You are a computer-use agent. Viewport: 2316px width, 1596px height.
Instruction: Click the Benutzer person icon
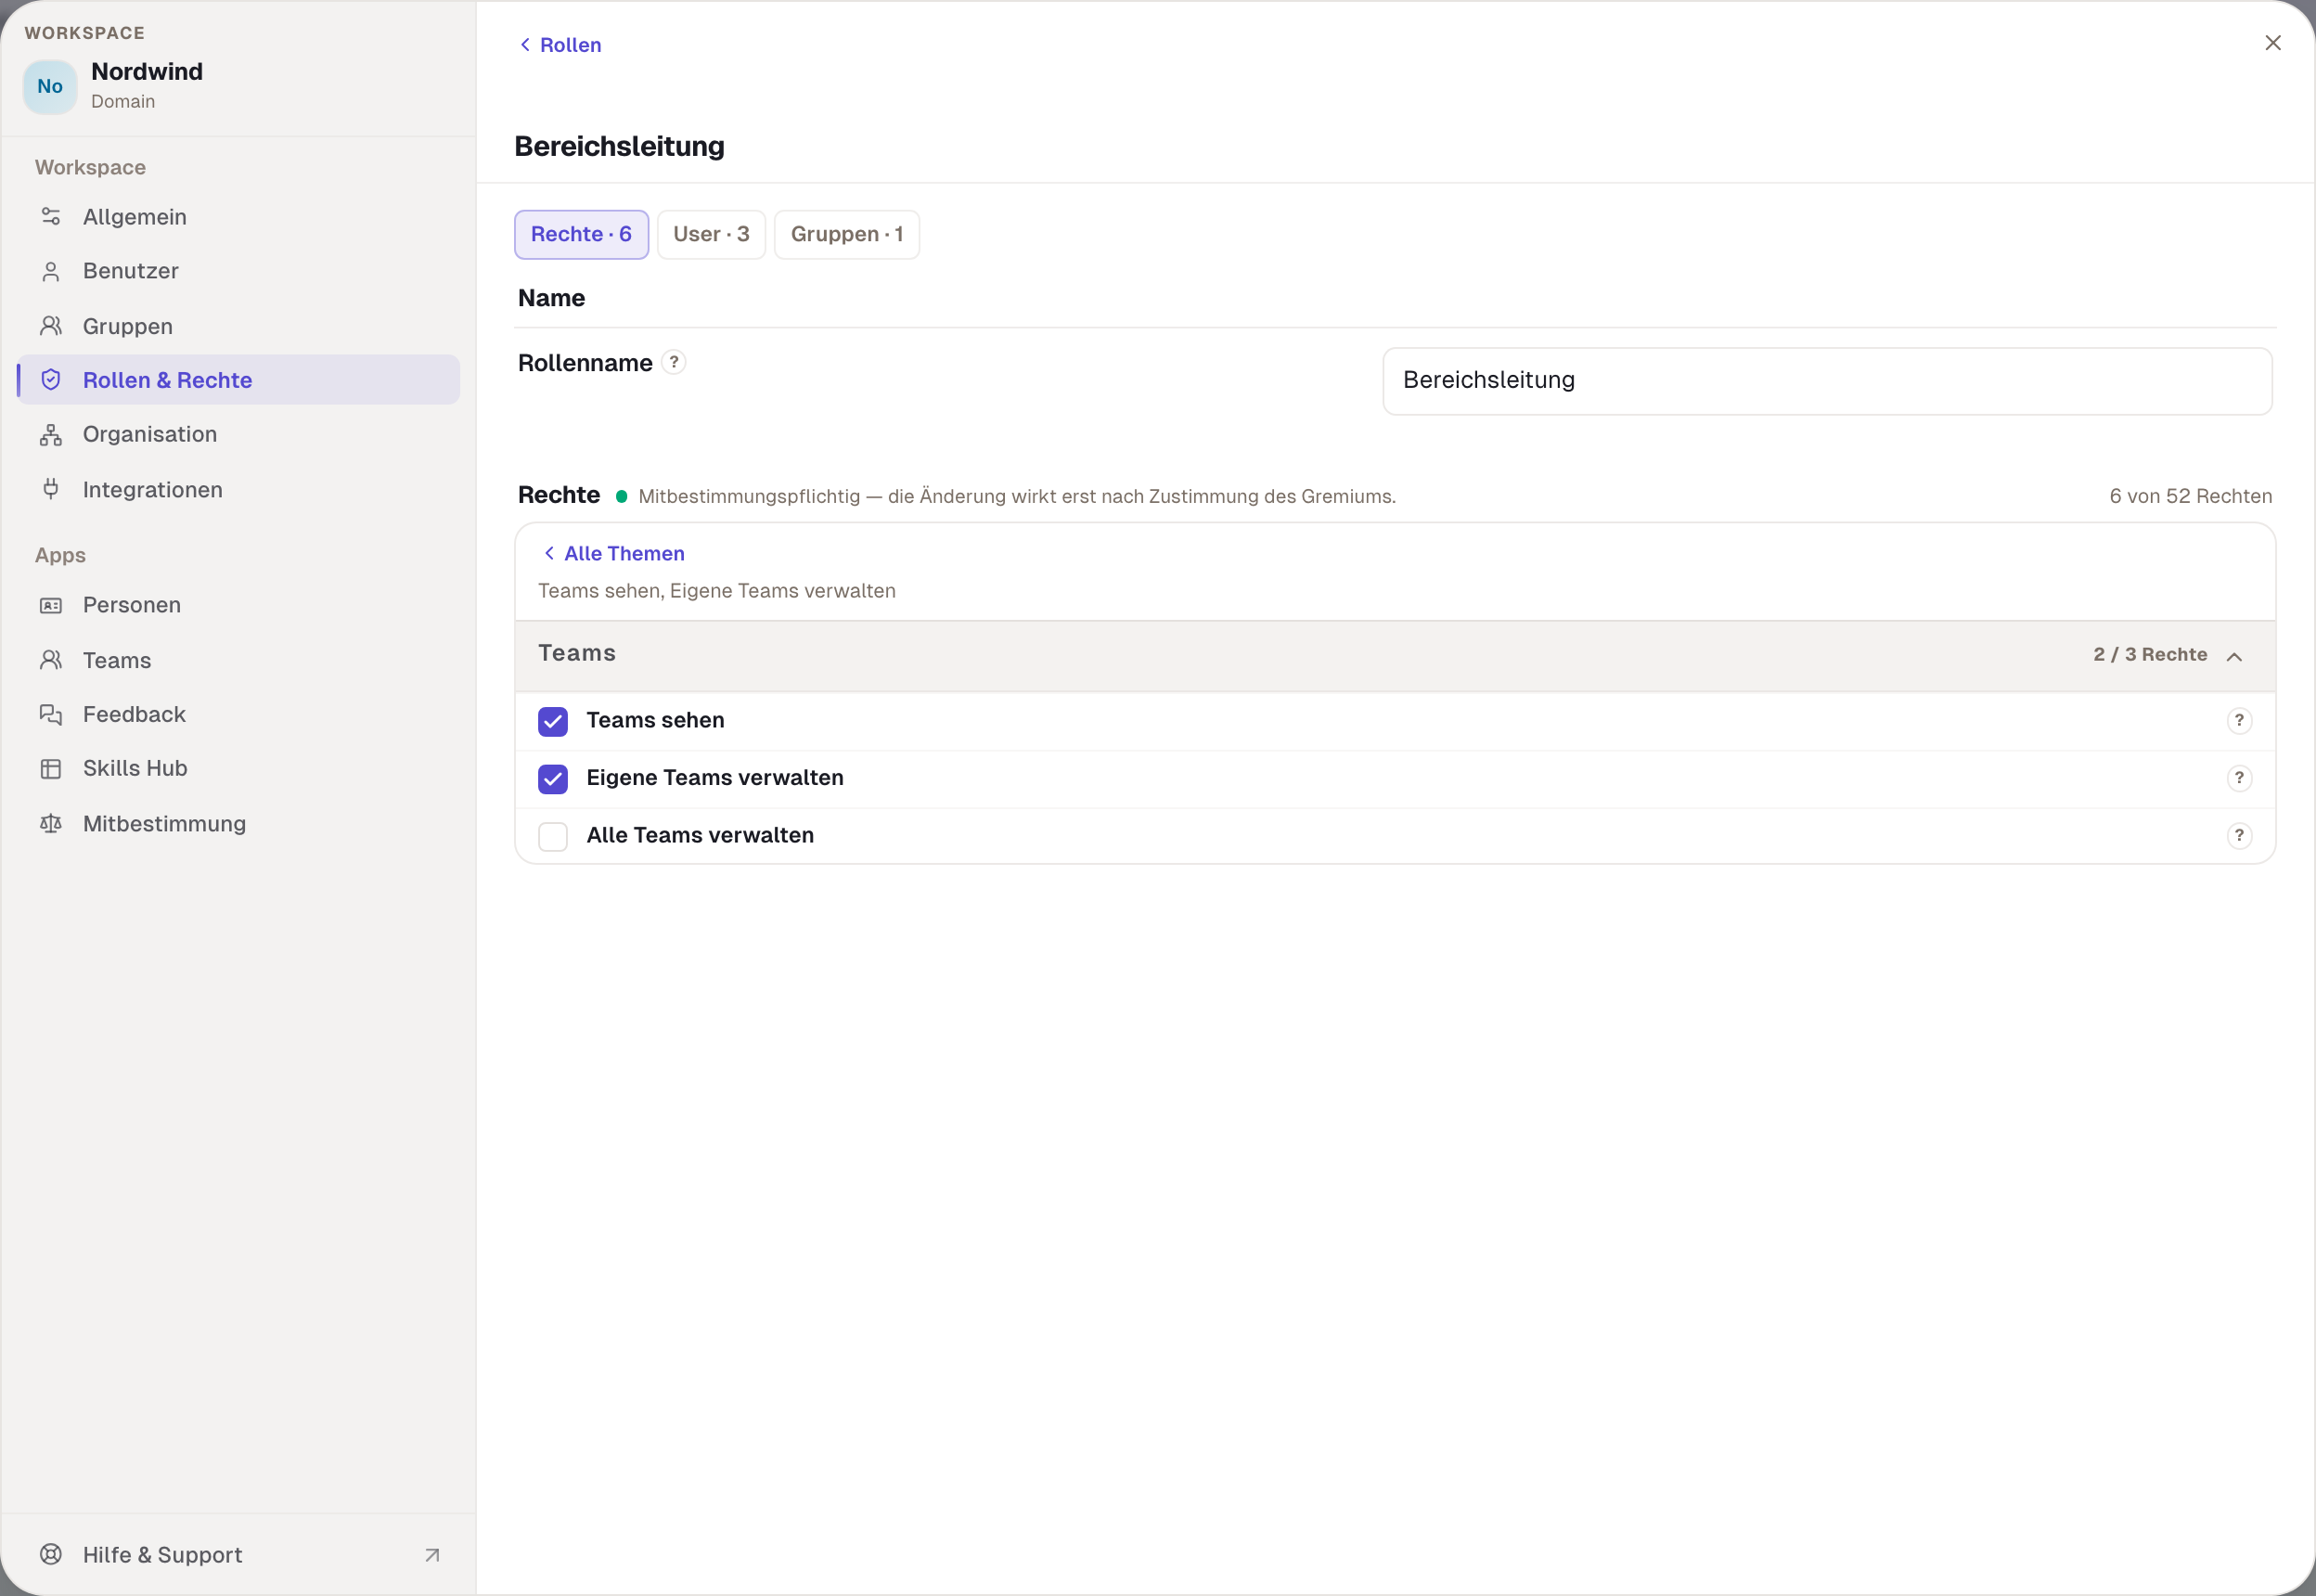(51, 271)
